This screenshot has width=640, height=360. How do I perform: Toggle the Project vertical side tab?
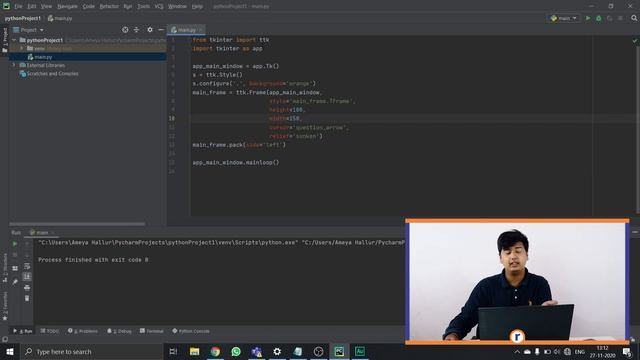click(5, 39)
